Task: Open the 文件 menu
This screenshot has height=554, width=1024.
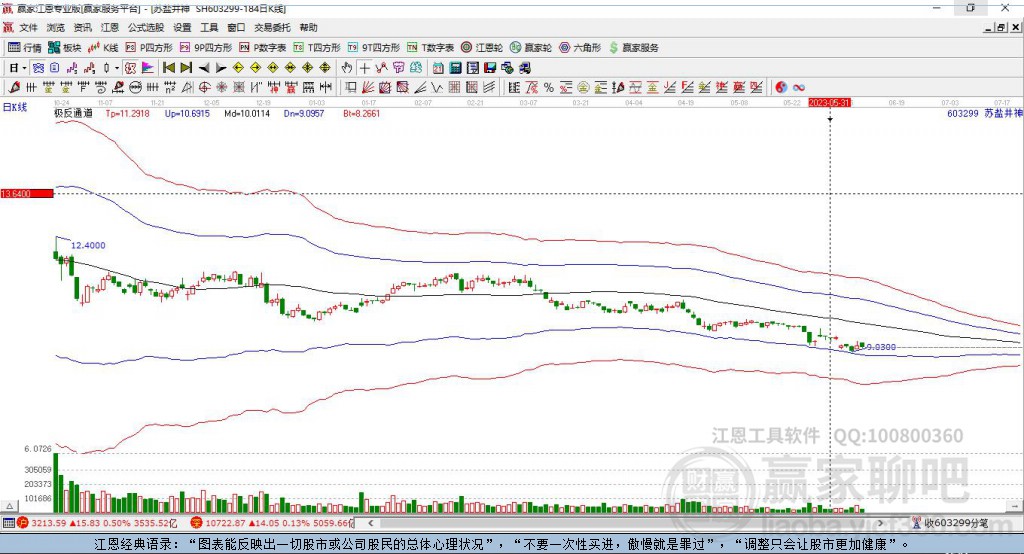Action: click(x=28, y=27)
